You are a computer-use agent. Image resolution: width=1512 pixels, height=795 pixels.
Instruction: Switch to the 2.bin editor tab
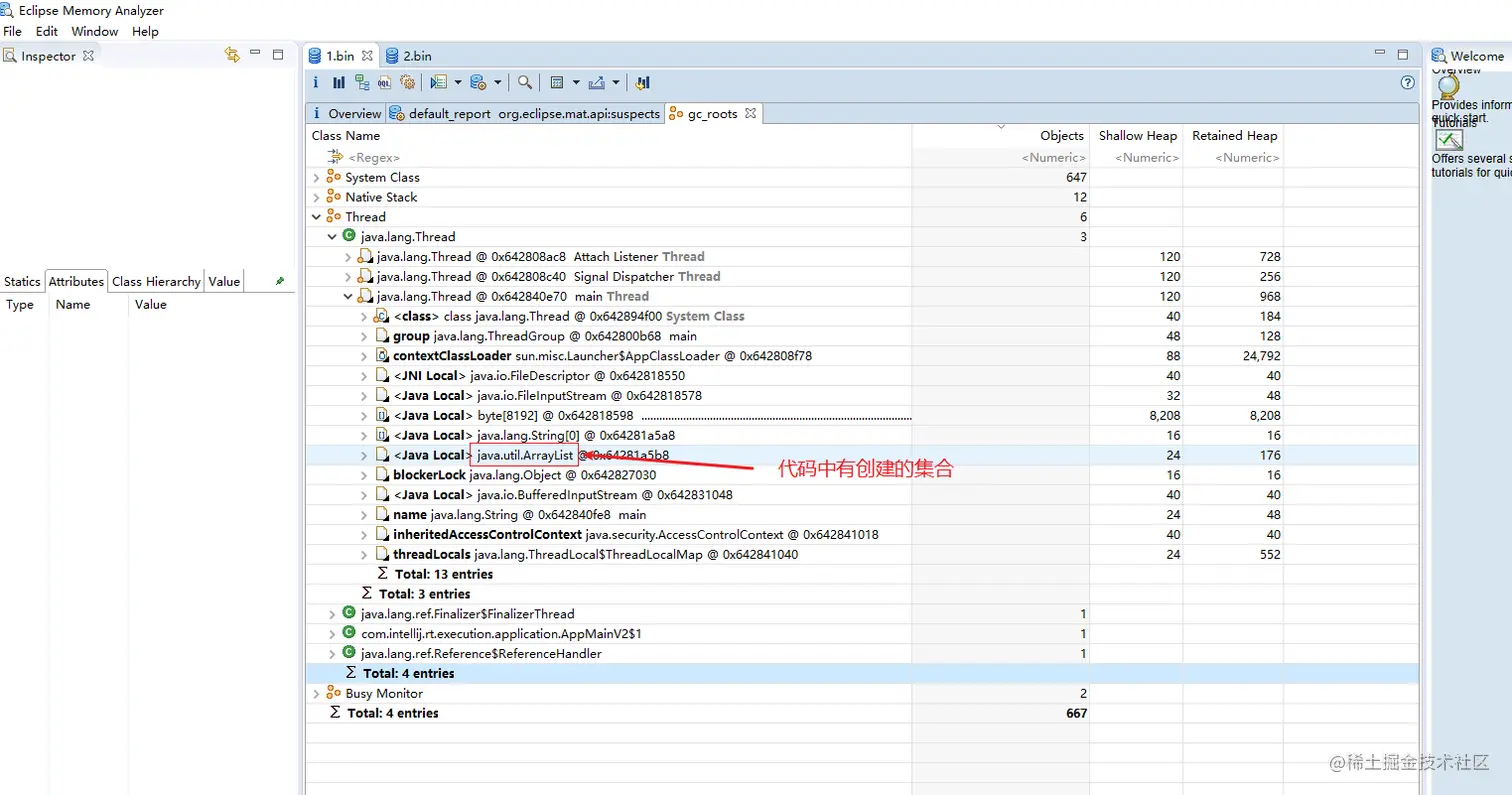pyautogui.click(x=409, y=56)
